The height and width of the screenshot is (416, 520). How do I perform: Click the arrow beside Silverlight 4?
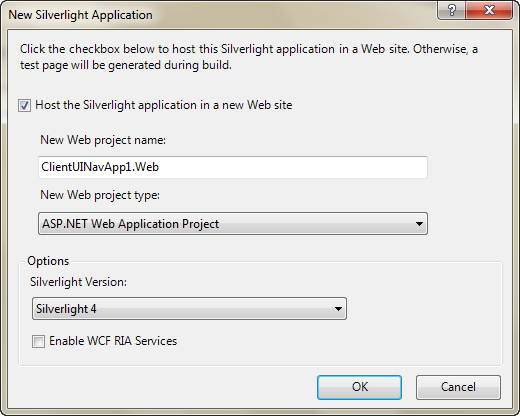(338, 309)
